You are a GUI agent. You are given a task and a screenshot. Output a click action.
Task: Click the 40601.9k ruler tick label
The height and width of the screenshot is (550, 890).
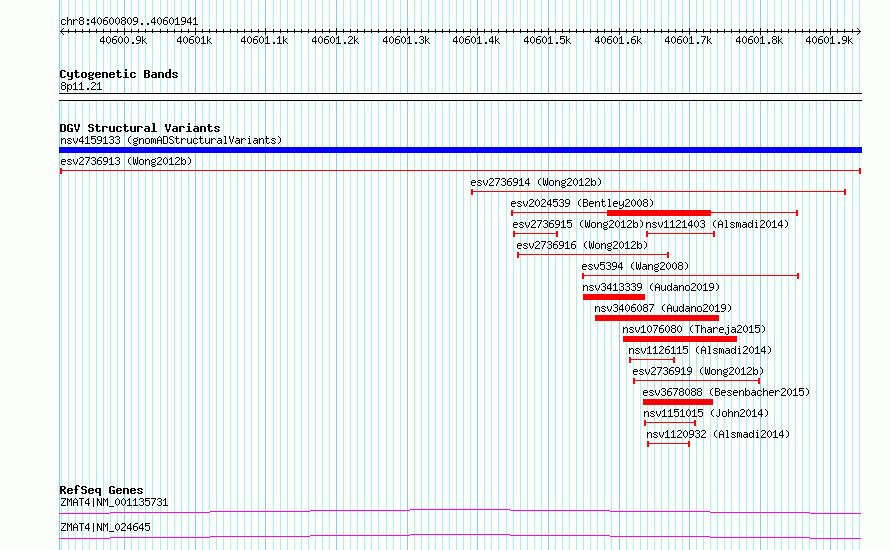tap(829, 40)
